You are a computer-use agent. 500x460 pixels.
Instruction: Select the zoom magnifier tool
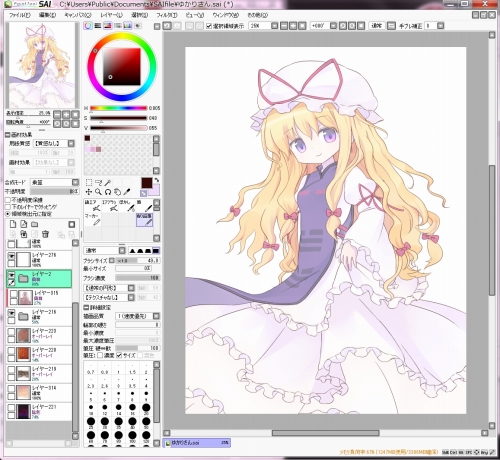click(x=98, y=192)
